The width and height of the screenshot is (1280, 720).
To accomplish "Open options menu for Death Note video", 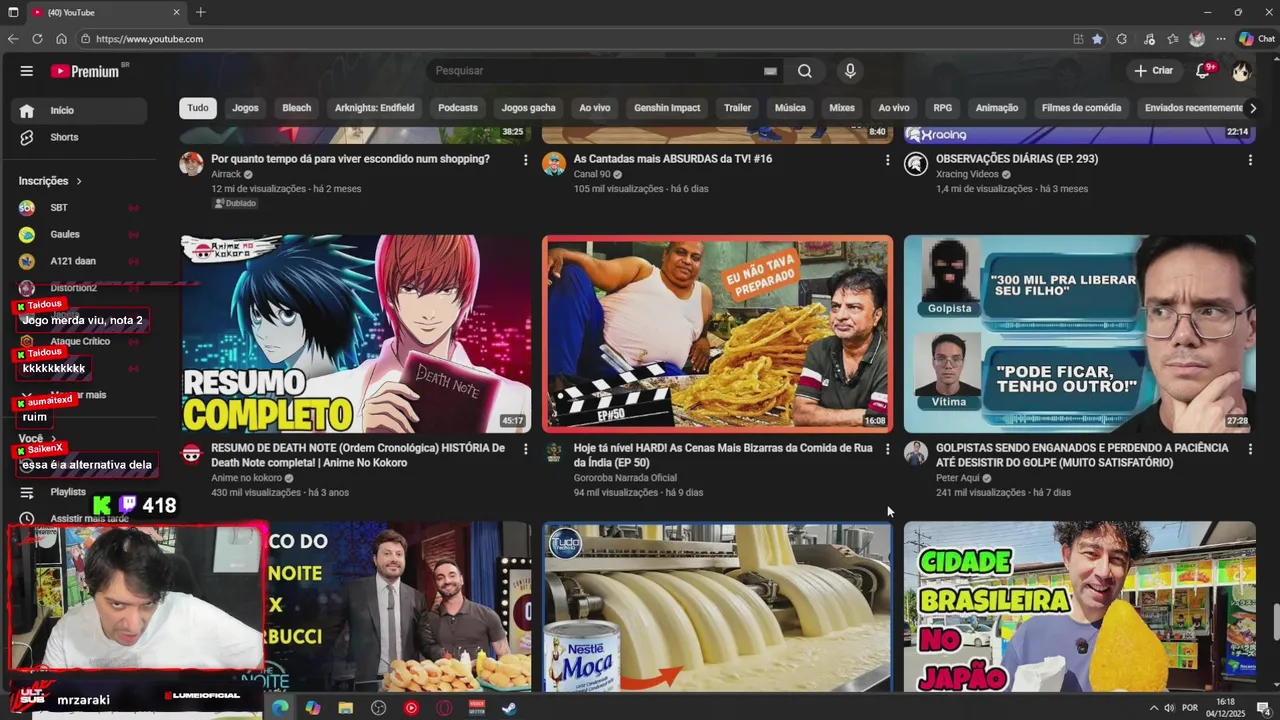I will [x=525, y=450].
